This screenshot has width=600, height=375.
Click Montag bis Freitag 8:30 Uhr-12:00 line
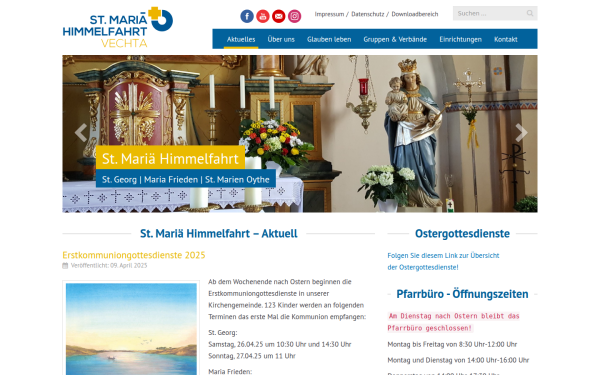(452, 344)
